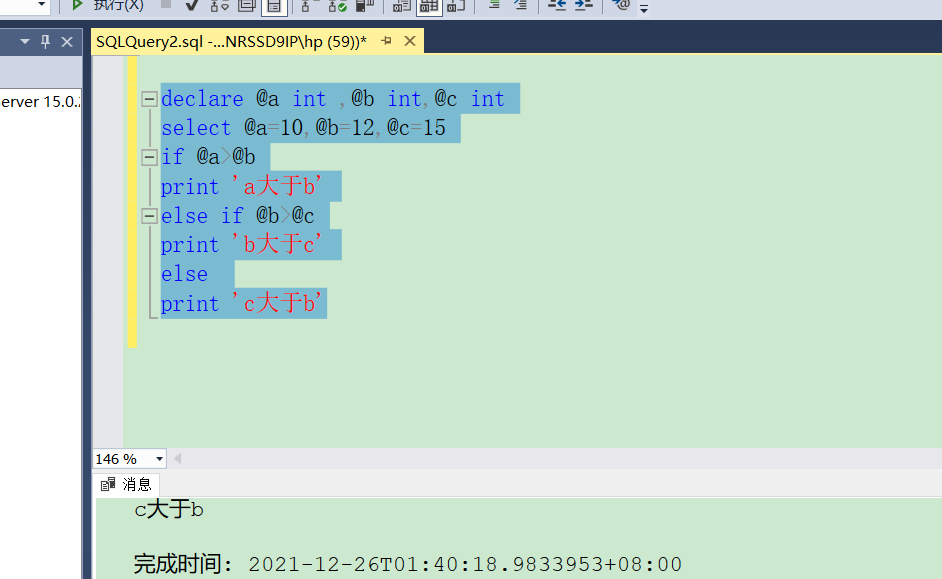Close the SQLQuery2.sql tab
This screenshot has width=942, height=579.
(x=410, y=41)
